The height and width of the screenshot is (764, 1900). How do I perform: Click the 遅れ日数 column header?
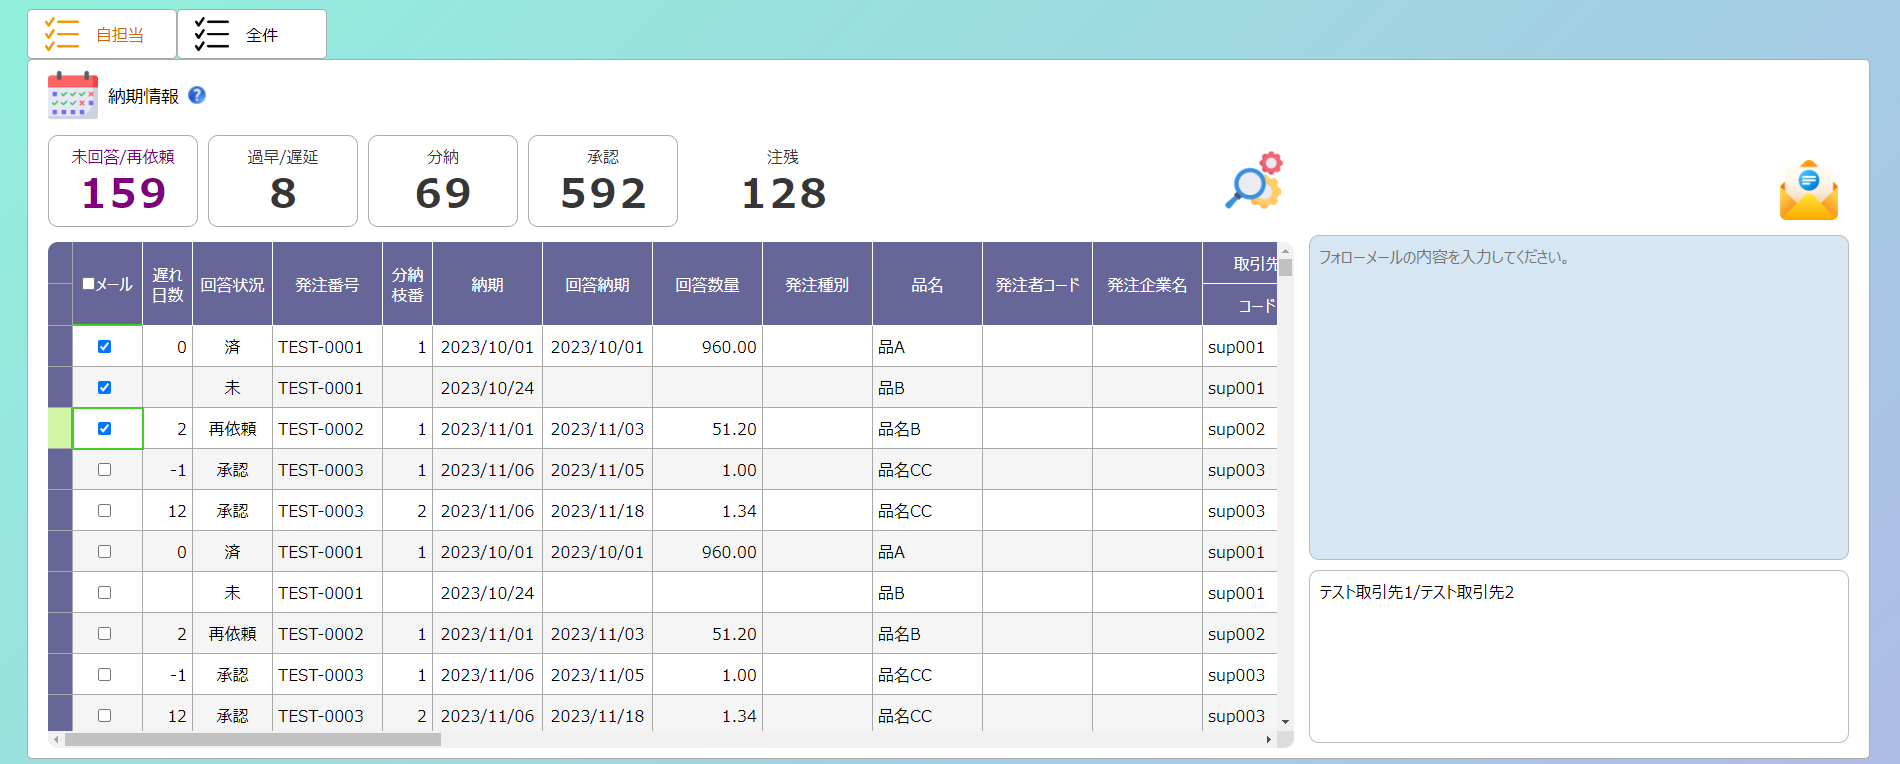click(167, 284)
